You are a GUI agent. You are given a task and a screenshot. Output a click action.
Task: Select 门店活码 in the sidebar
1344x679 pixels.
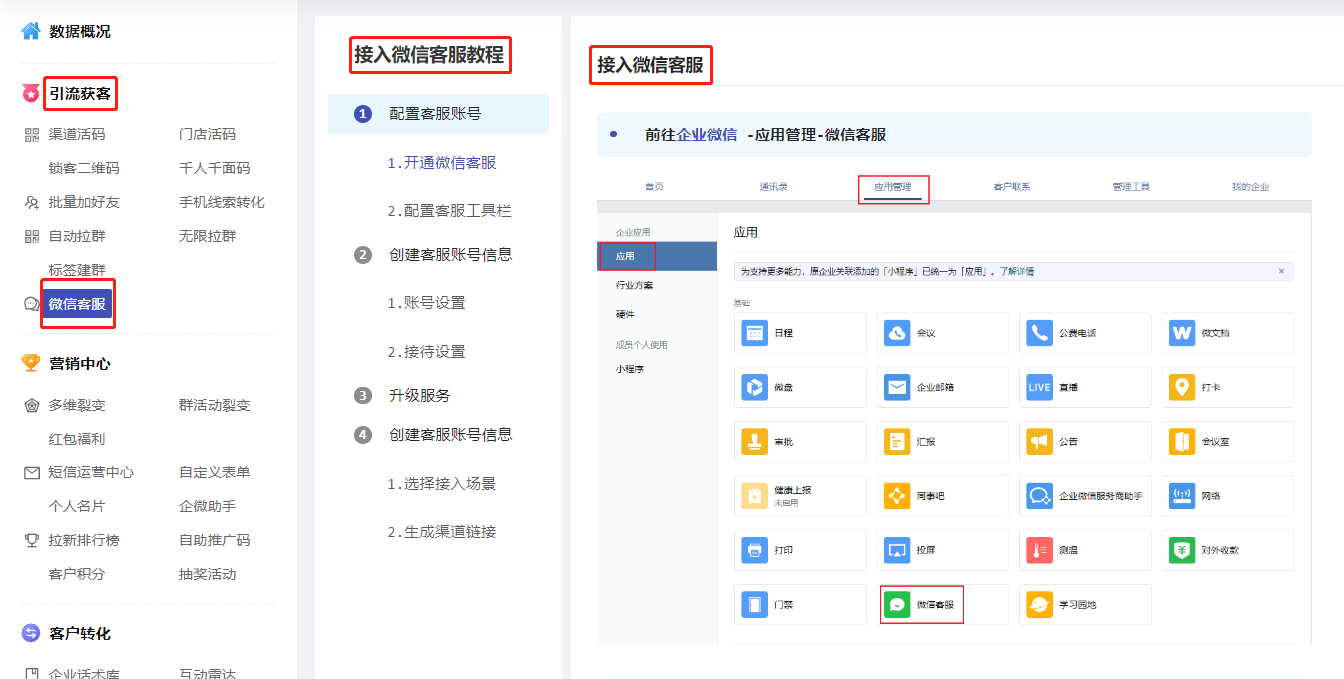coord(207,134)
